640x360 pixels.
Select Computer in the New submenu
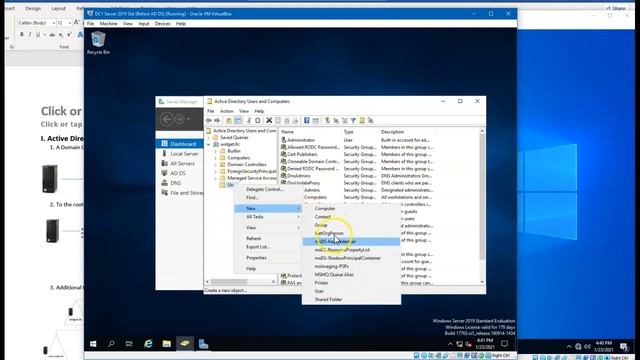(351, 209)
